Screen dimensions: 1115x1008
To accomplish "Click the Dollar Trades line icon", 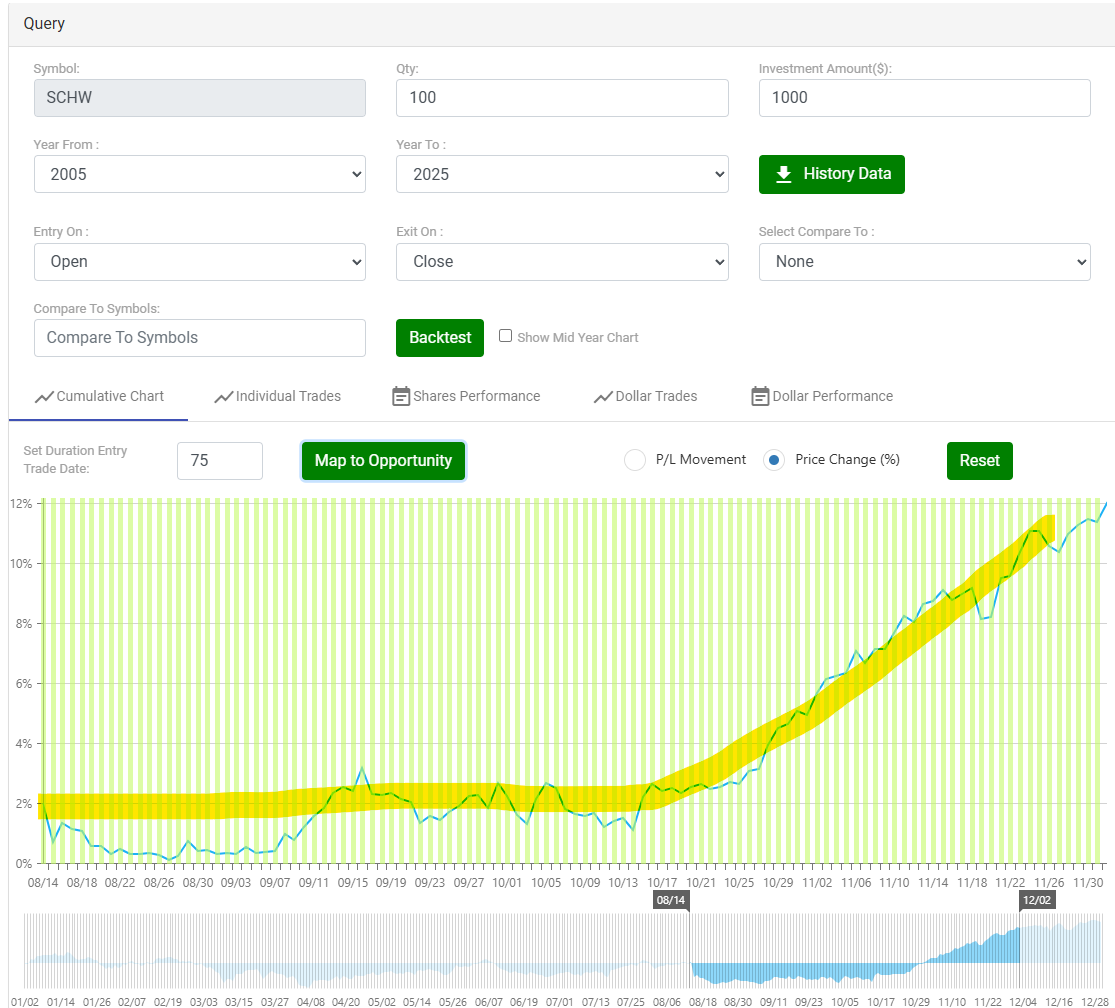I will point(603,397).
